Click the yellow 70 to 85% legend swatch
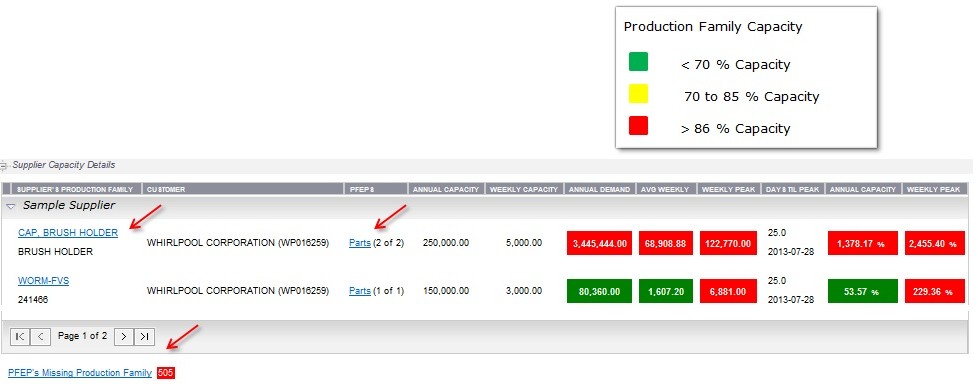The width and height of the screenshot is (978, 384). coord(638,94)
